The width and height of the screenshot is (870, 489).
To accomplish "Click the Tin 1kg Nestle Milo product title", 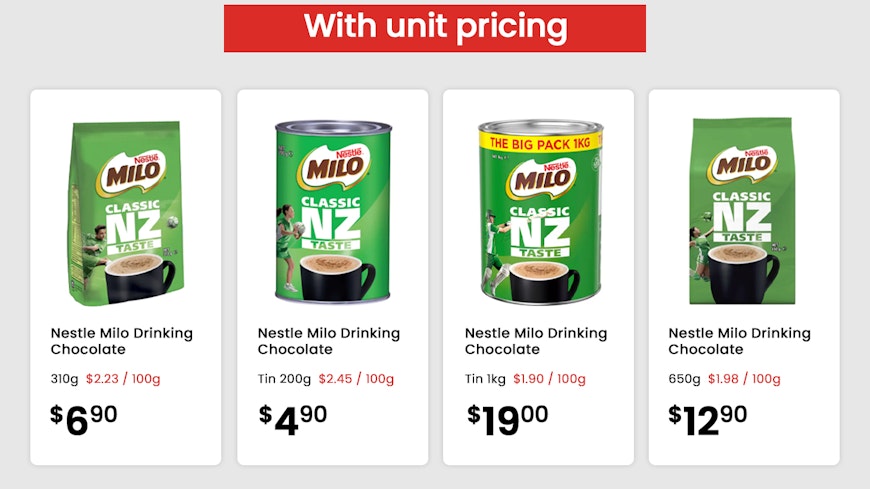I will [x=535, y=341].
